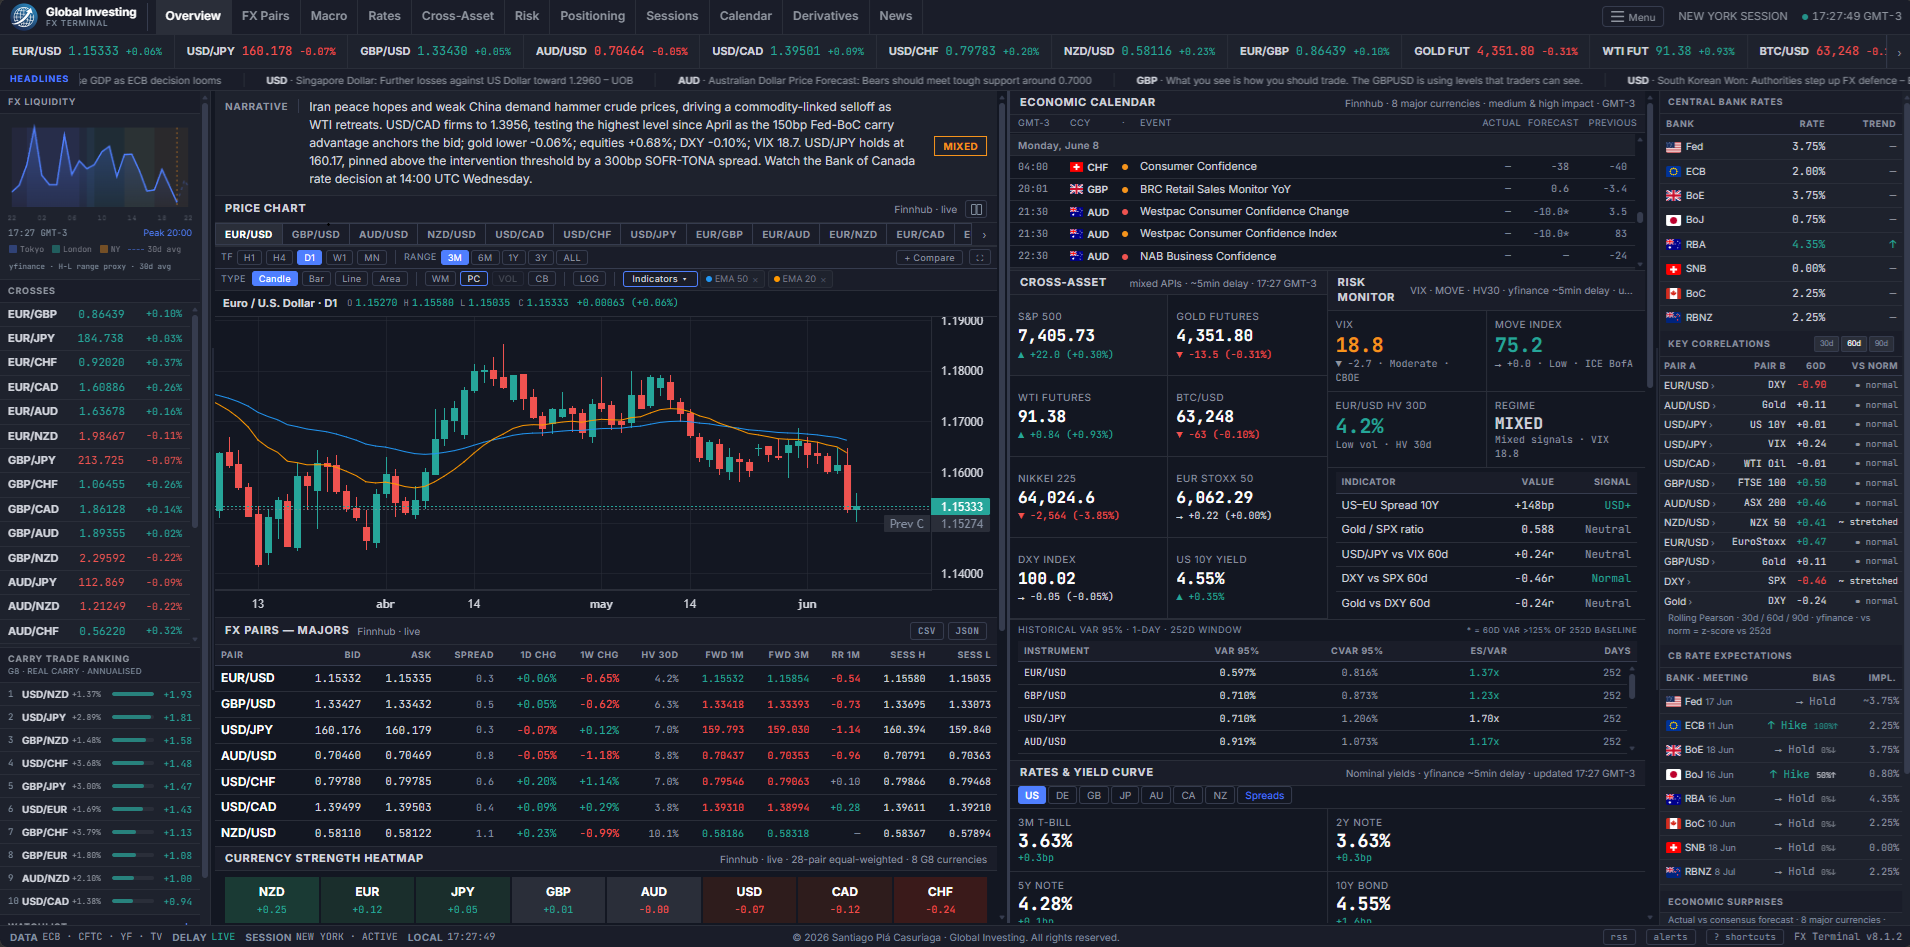Open the alerts button in the status bar
The image size is (1910, 947).
[1670, 938]
